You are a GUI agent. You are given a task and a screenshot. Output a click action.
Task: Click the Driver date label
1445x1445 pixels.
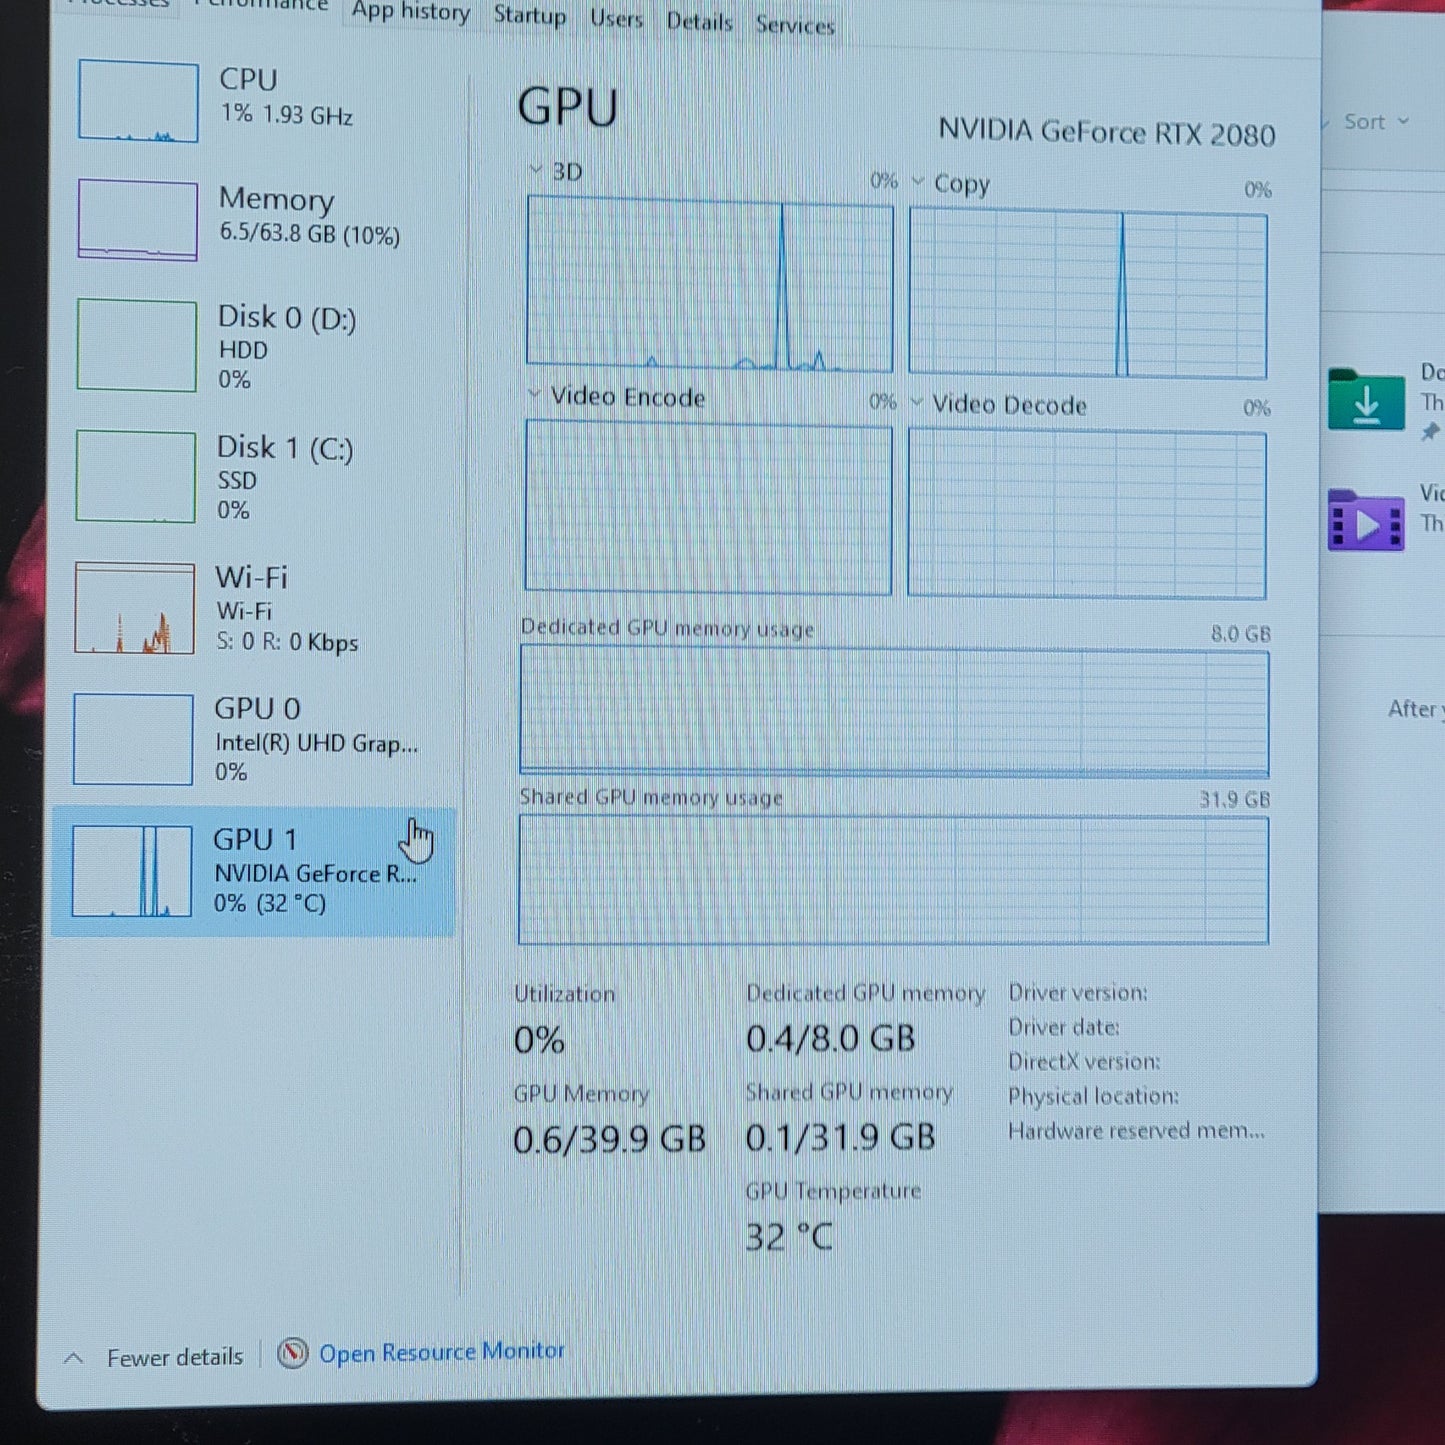point(1064,1027)
